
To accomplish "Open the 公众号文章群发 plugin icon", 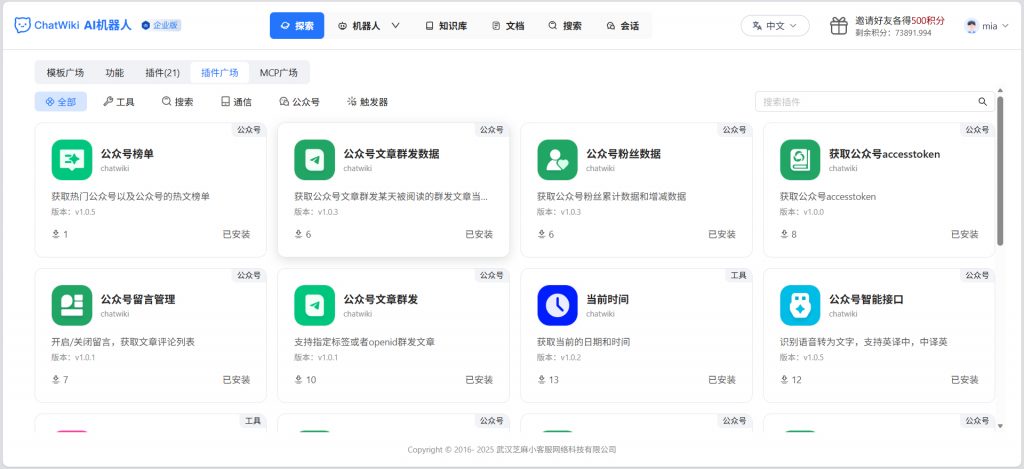I will [315, 305].
